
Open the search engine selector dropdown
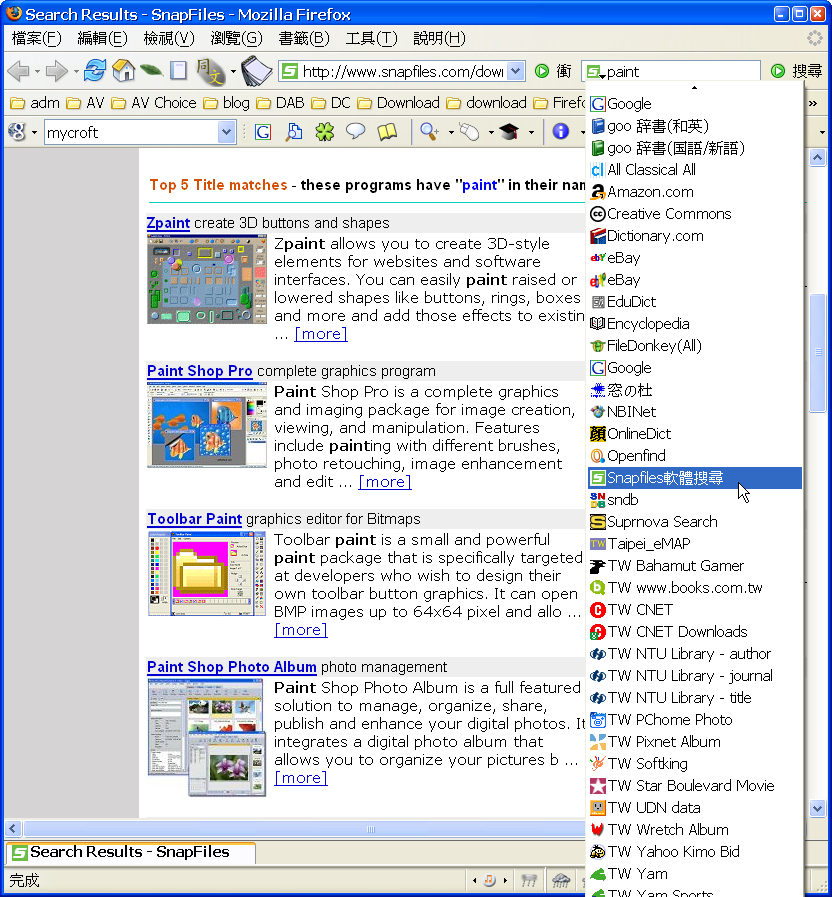596,72
